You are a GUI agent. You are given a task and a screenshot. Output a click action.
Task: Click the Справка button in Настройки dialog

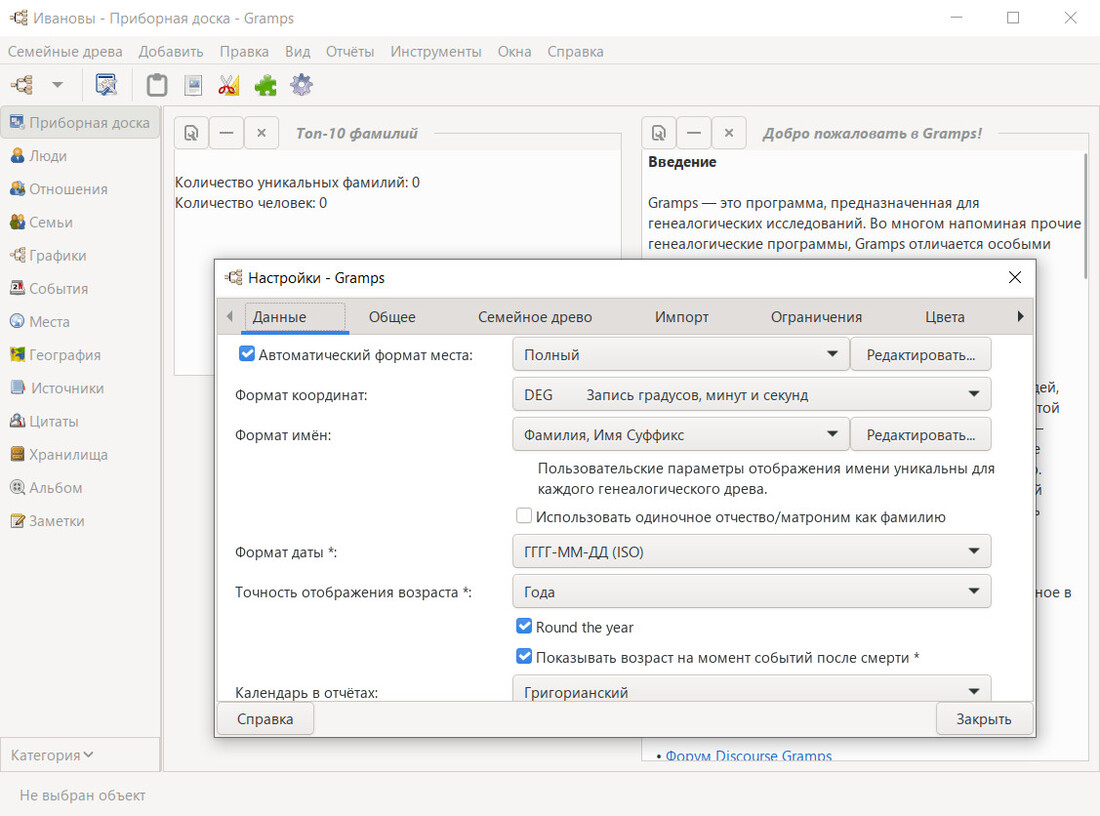pos(265,719)
